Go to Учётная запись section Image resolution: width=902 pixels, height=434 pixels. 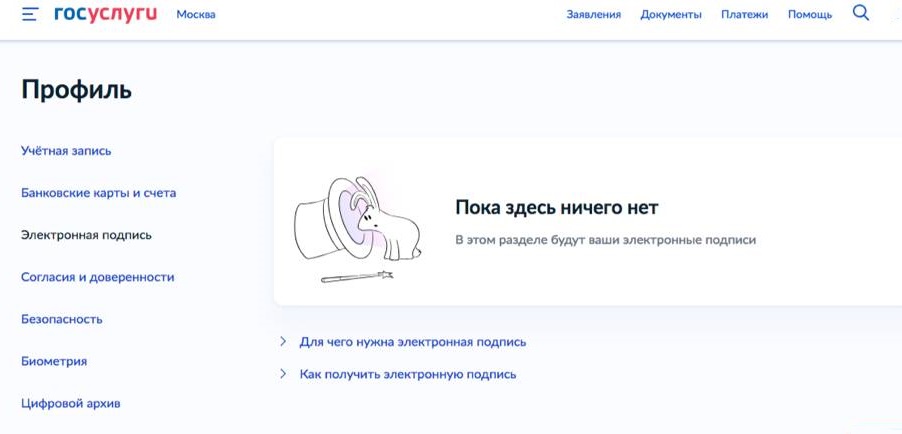[66, 151]
